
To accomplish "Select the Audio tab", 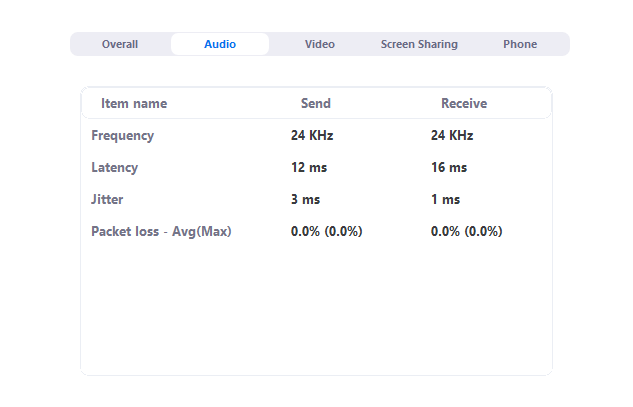I will point(220,44).
